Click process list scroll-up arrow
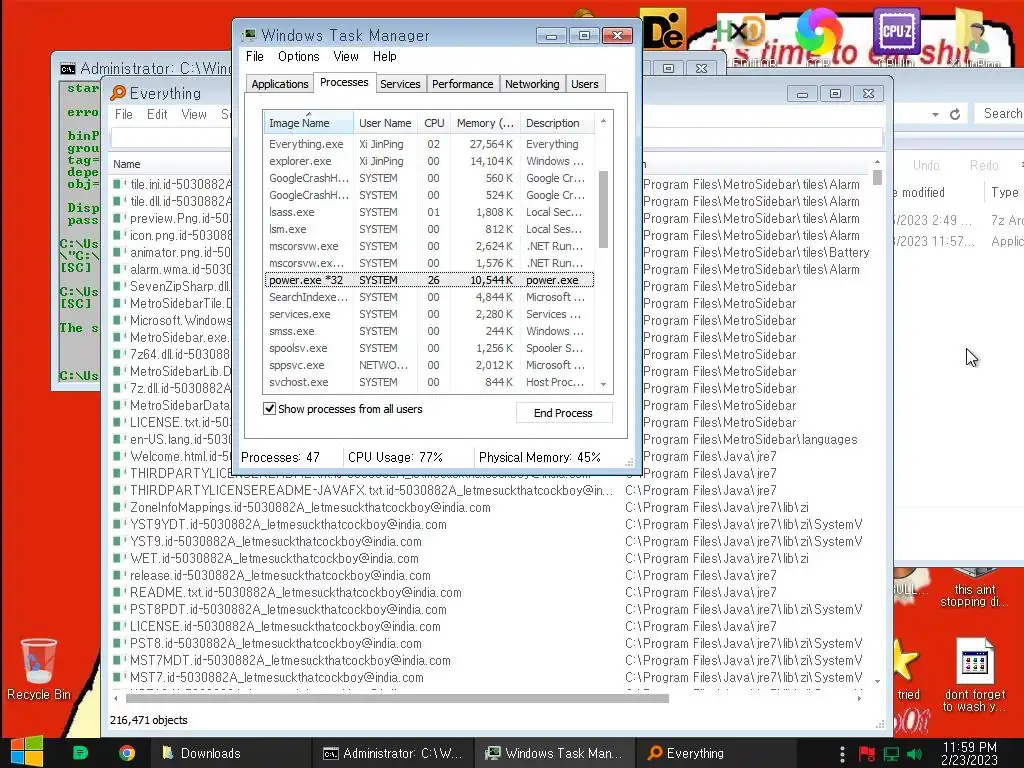This screenshot has height=768, width=1024. [x=603, y=121]
